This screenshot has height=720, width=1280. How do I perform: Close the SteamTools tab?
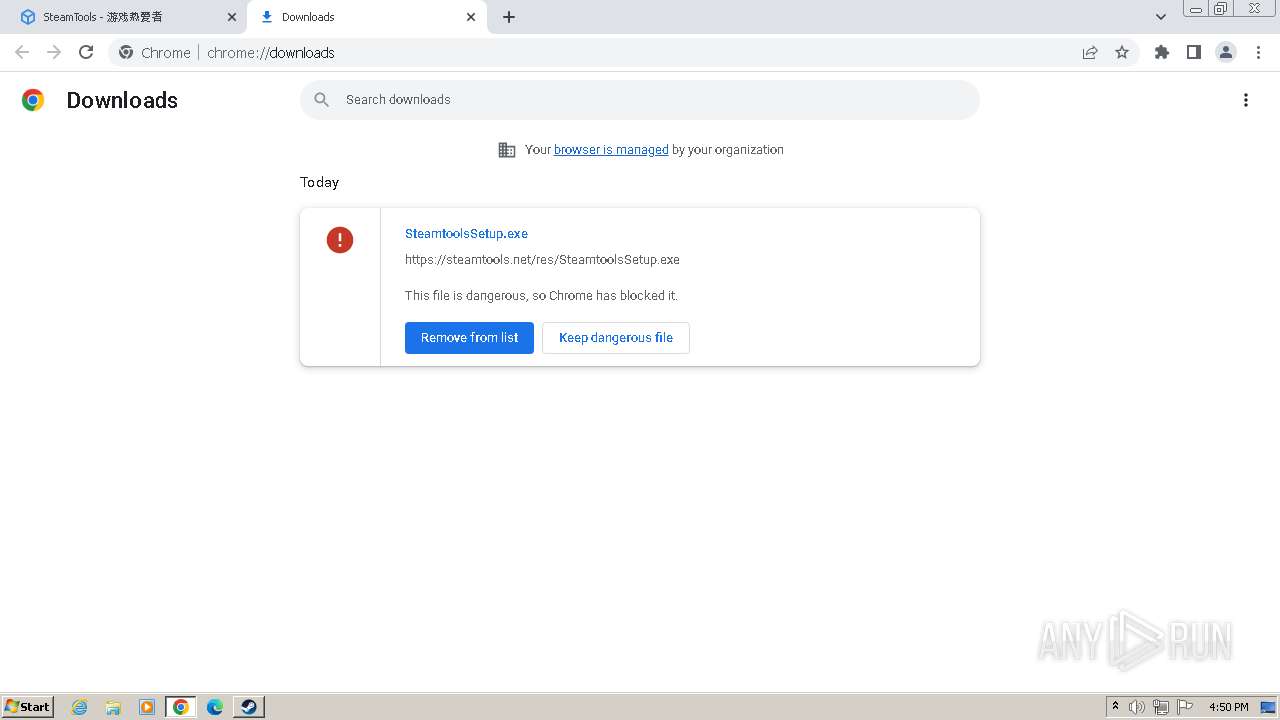232,17
